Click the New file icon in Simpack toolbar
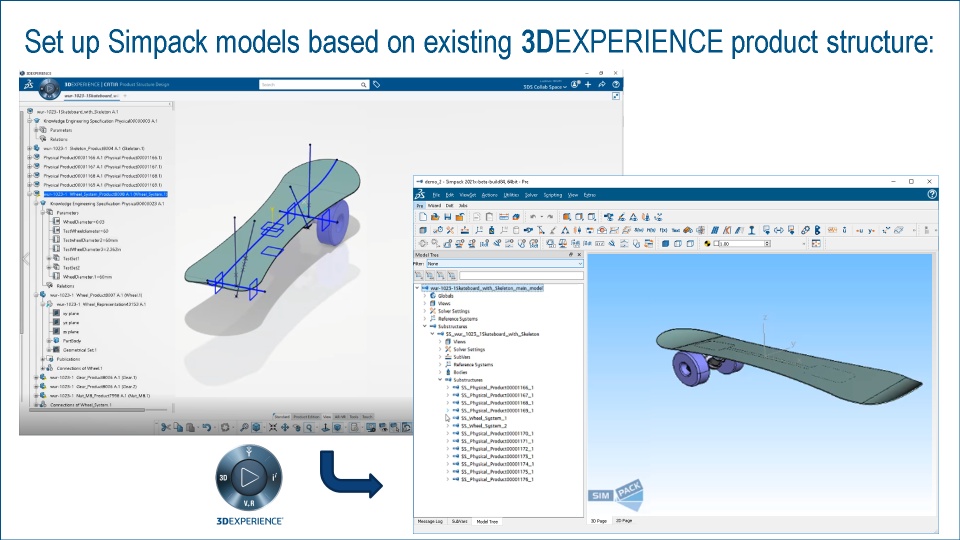960x540 pixels. tap(423, 217)
